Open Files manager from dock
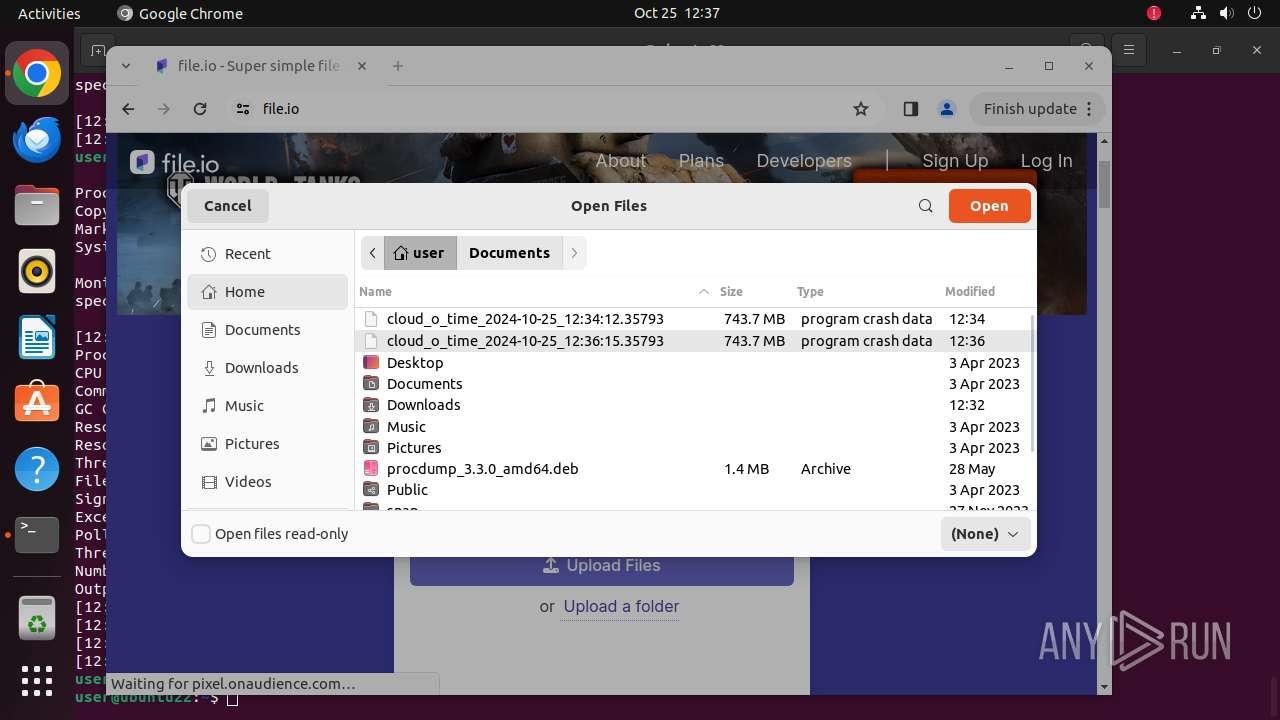The image size is (1280, 720). tap(37, 205)
